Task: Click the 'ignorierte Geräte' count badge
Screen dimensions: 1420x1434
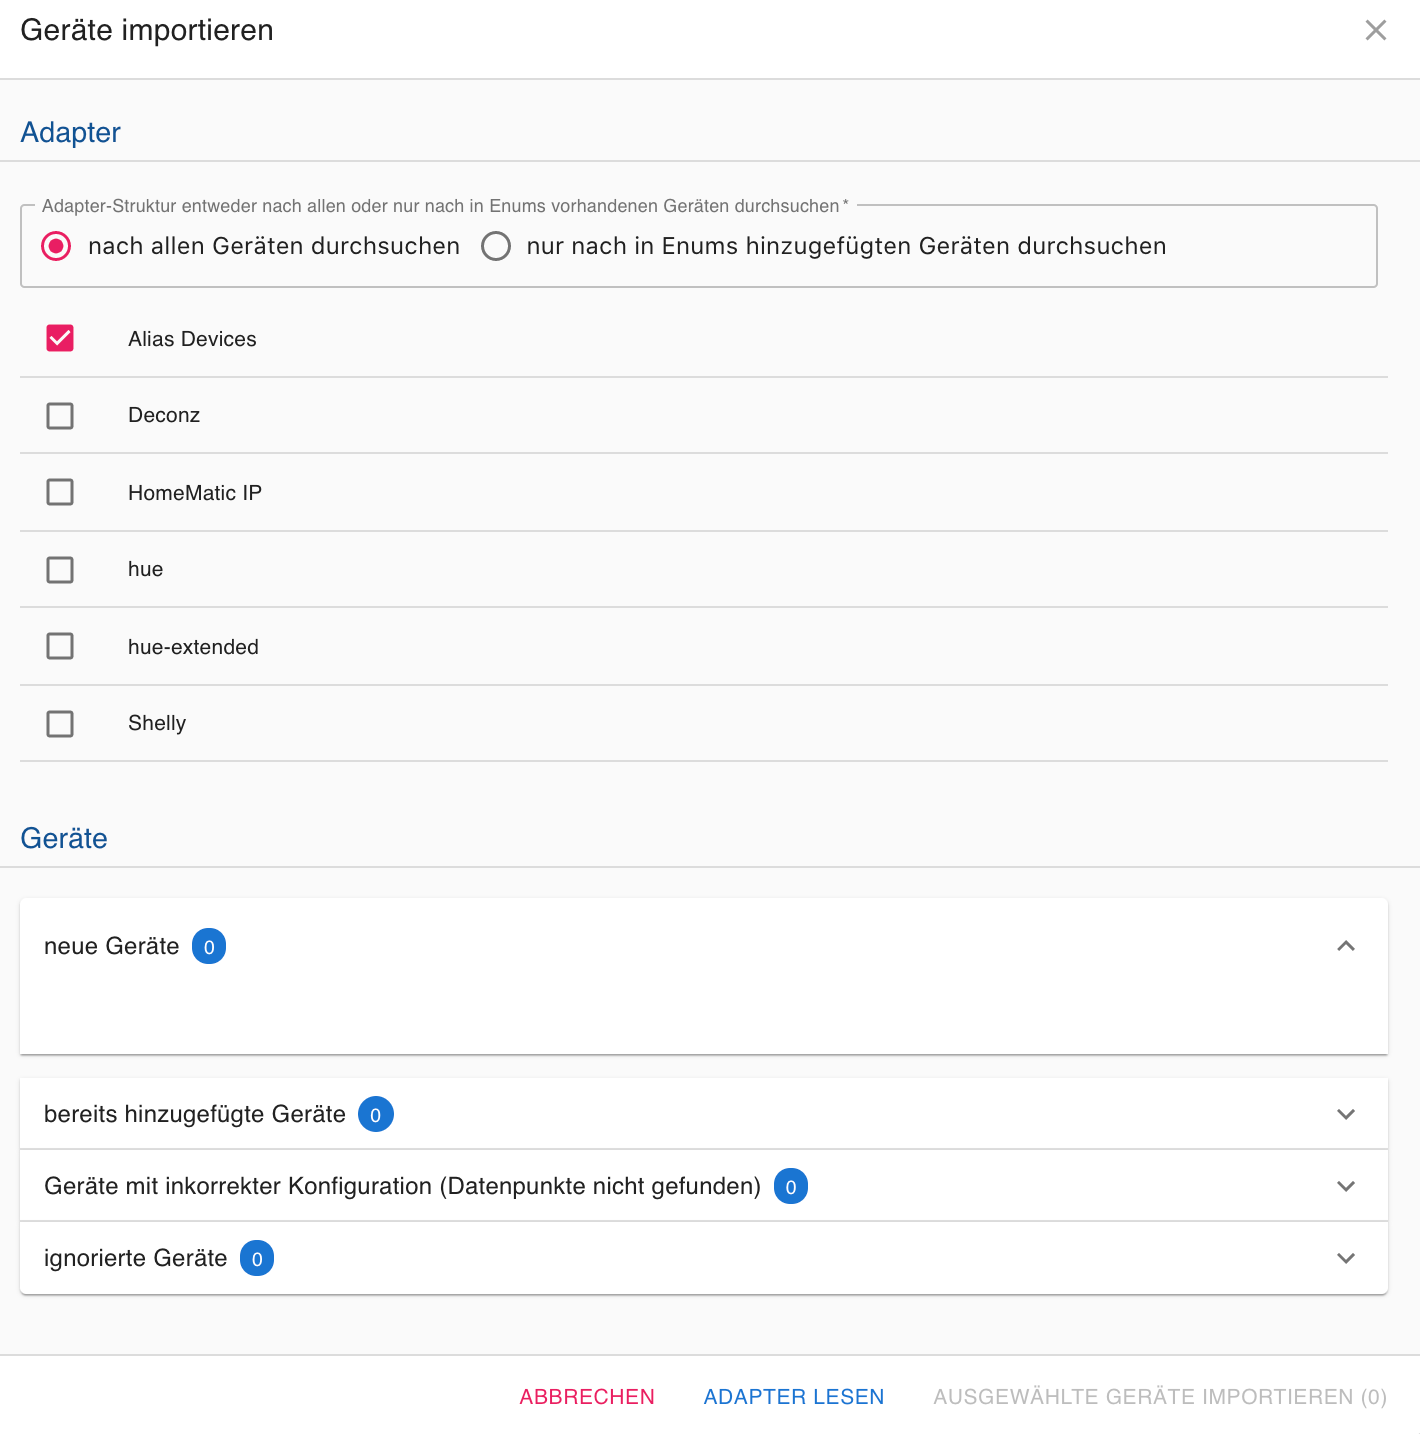Action: pyautogui.click(x=257, y=1258)
